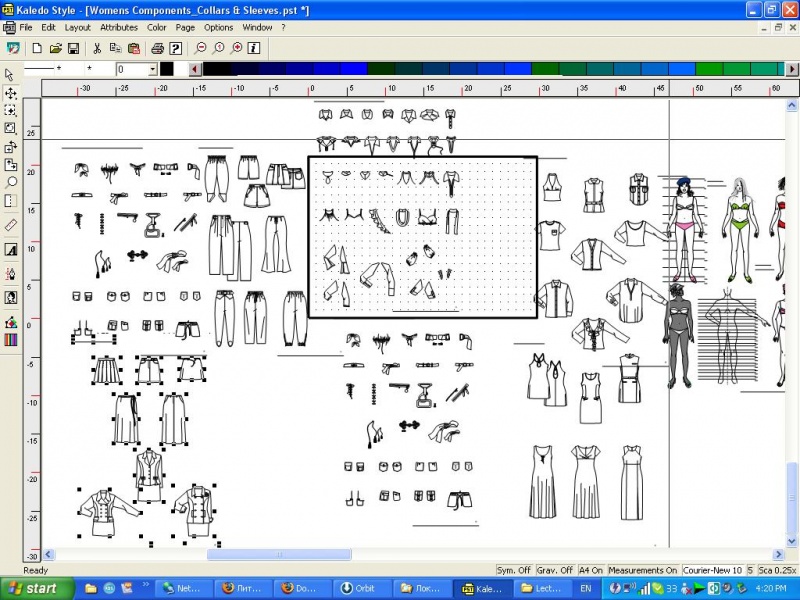Image resolution: width=800 pixels, height=600 pixels.
Task: Click the New document icon
Action: click(37, 48)
